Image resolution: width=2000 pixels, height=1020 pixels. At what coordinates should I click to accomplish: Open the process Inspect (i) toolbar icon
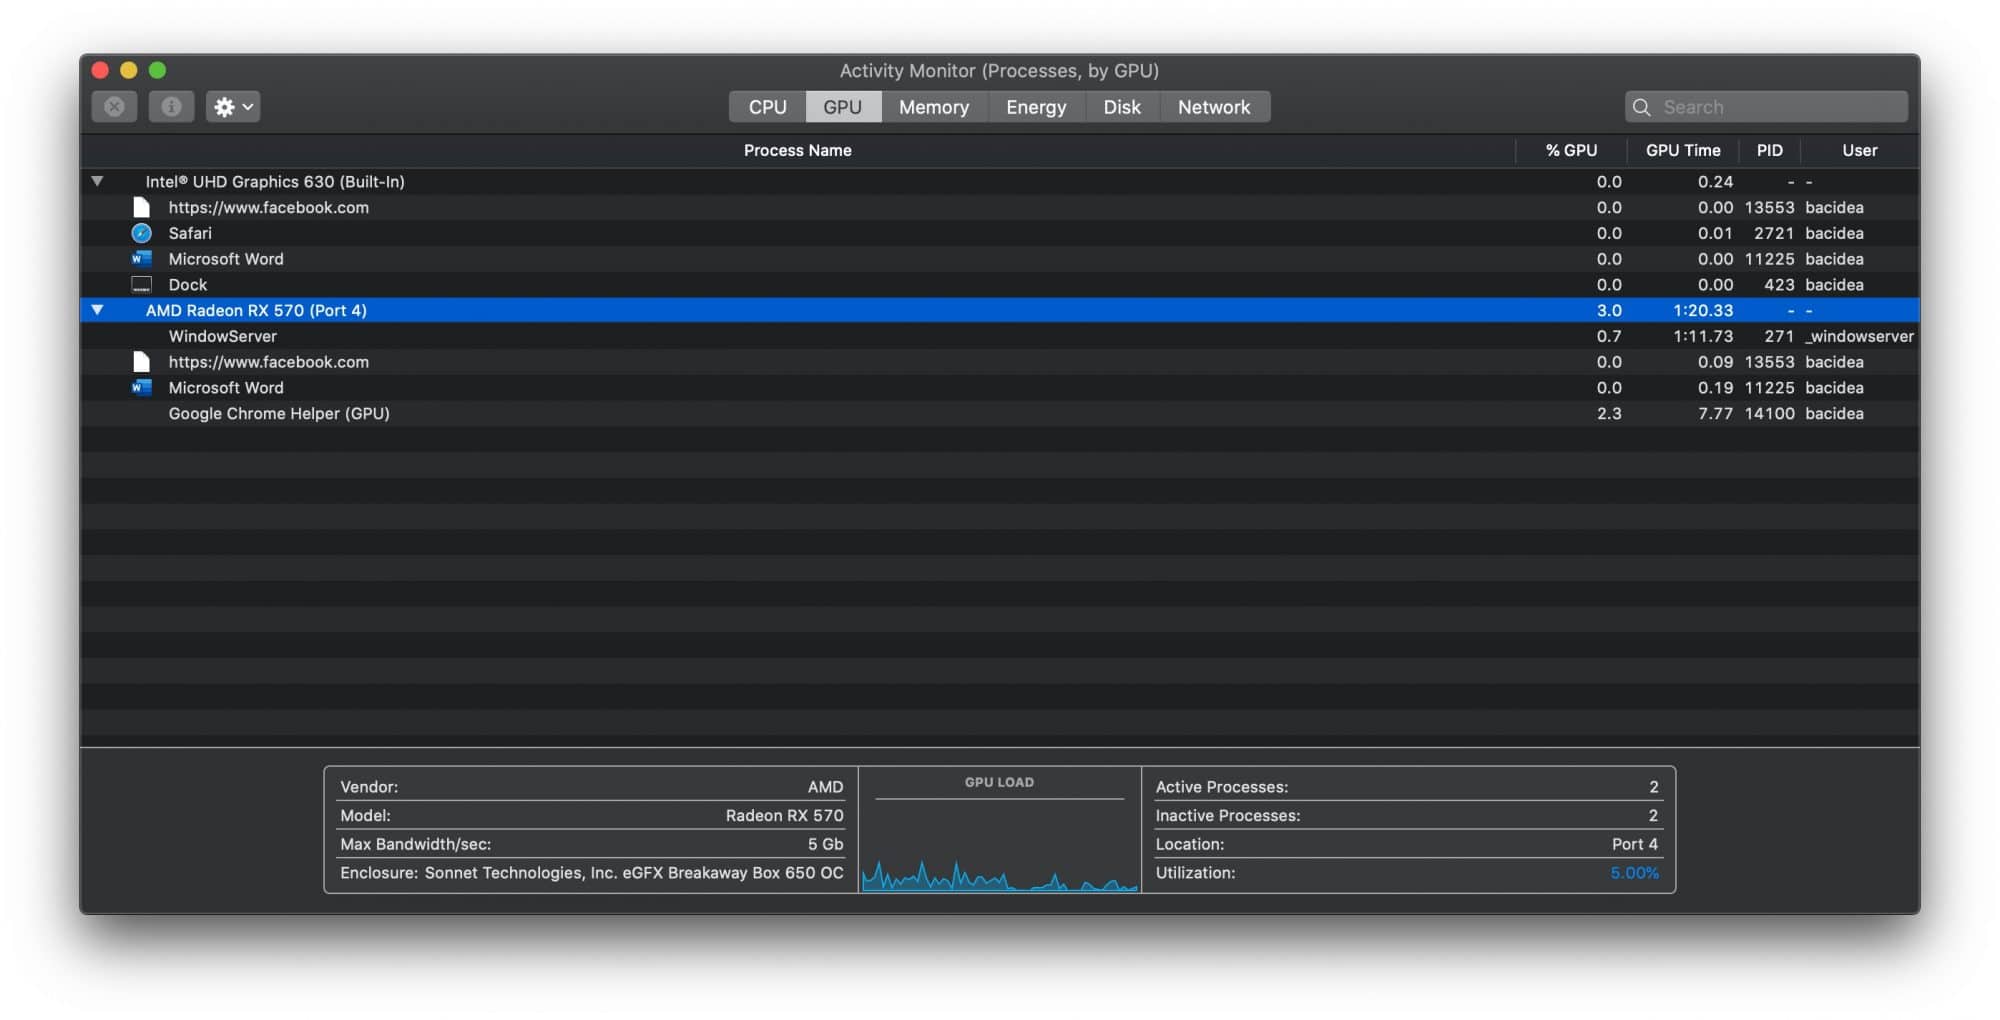click(x=171, y=107)
